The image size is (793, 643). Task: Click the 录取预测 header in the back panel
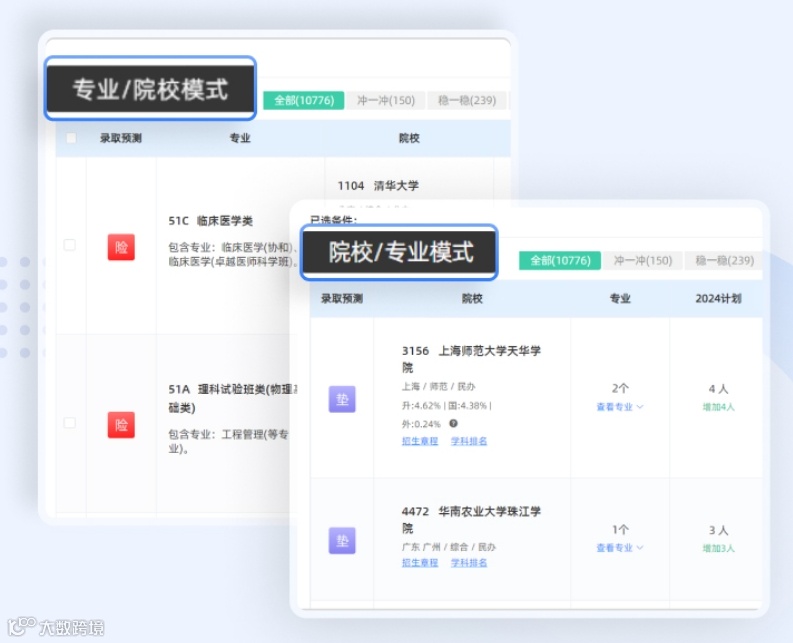point(120,138)
